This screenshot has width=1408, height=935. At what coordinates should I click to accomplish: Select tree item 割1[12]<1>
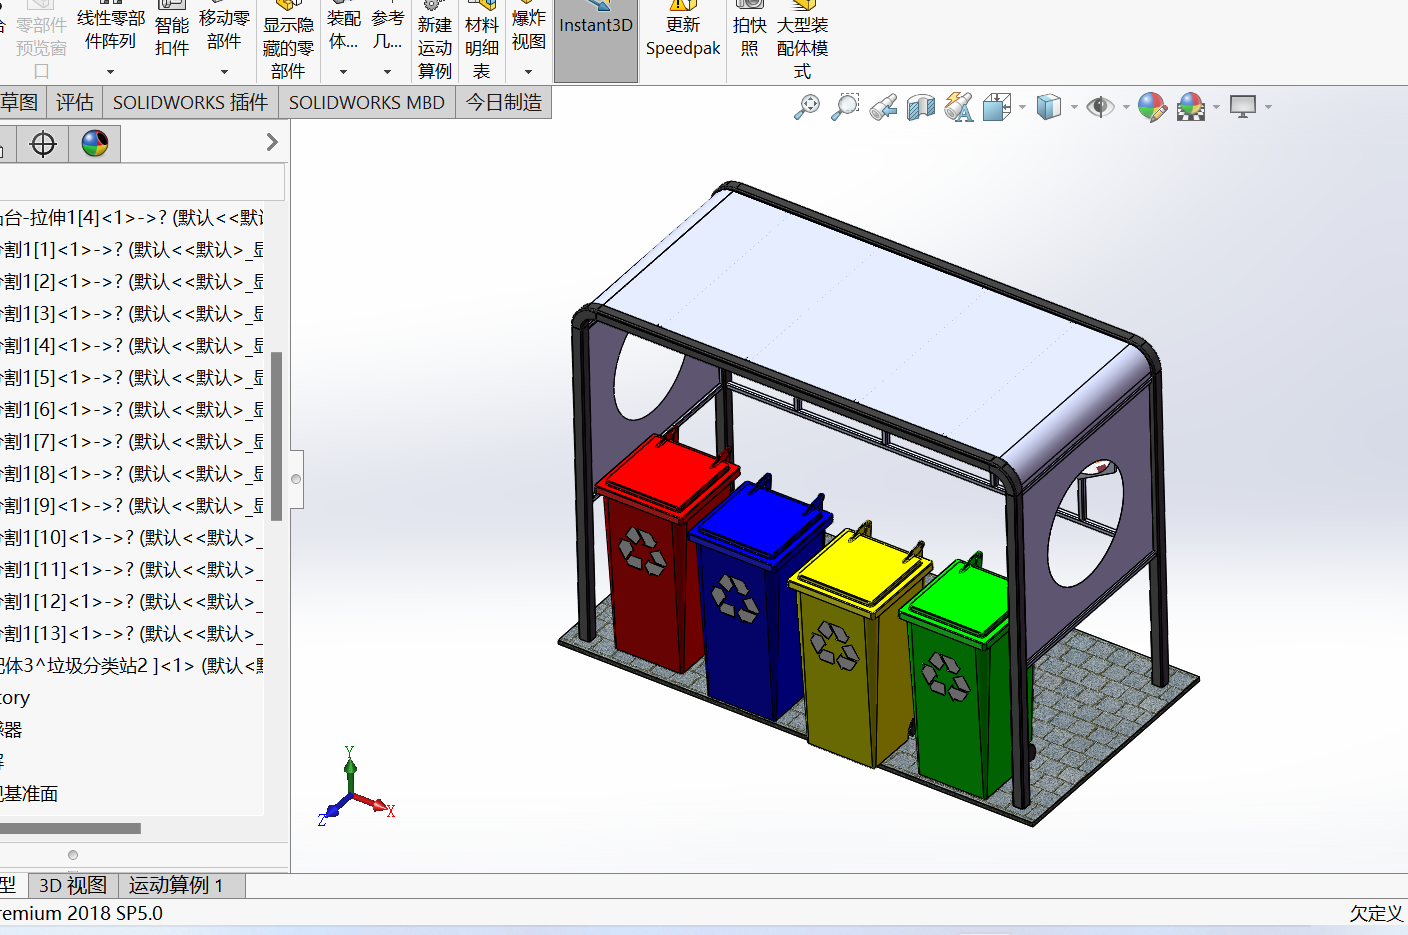132,602
